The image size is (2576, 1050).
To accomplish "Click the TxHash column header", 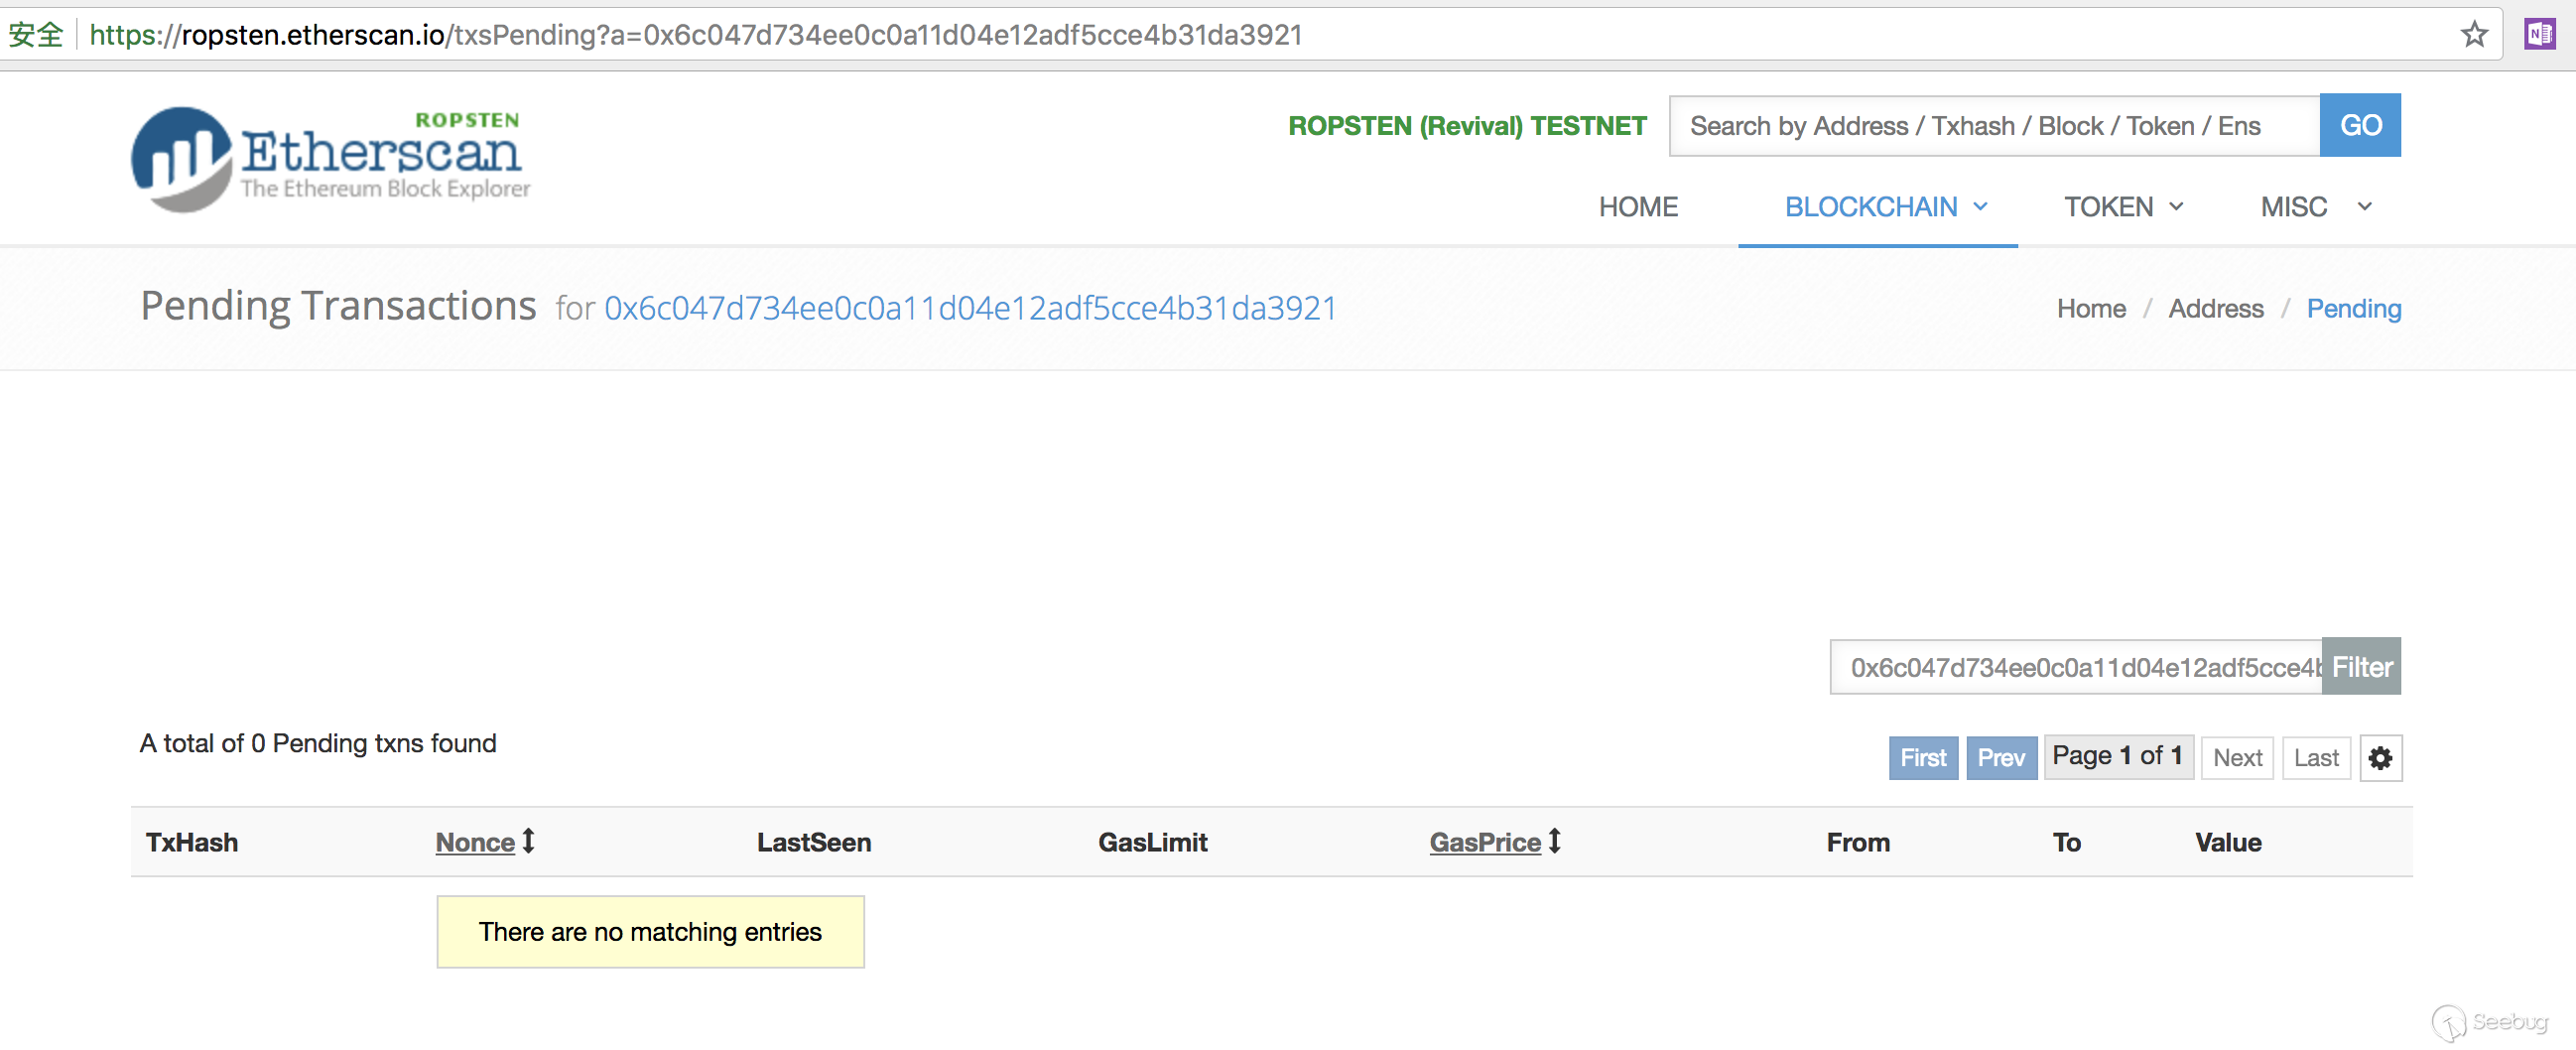I will tap(192, 842).
